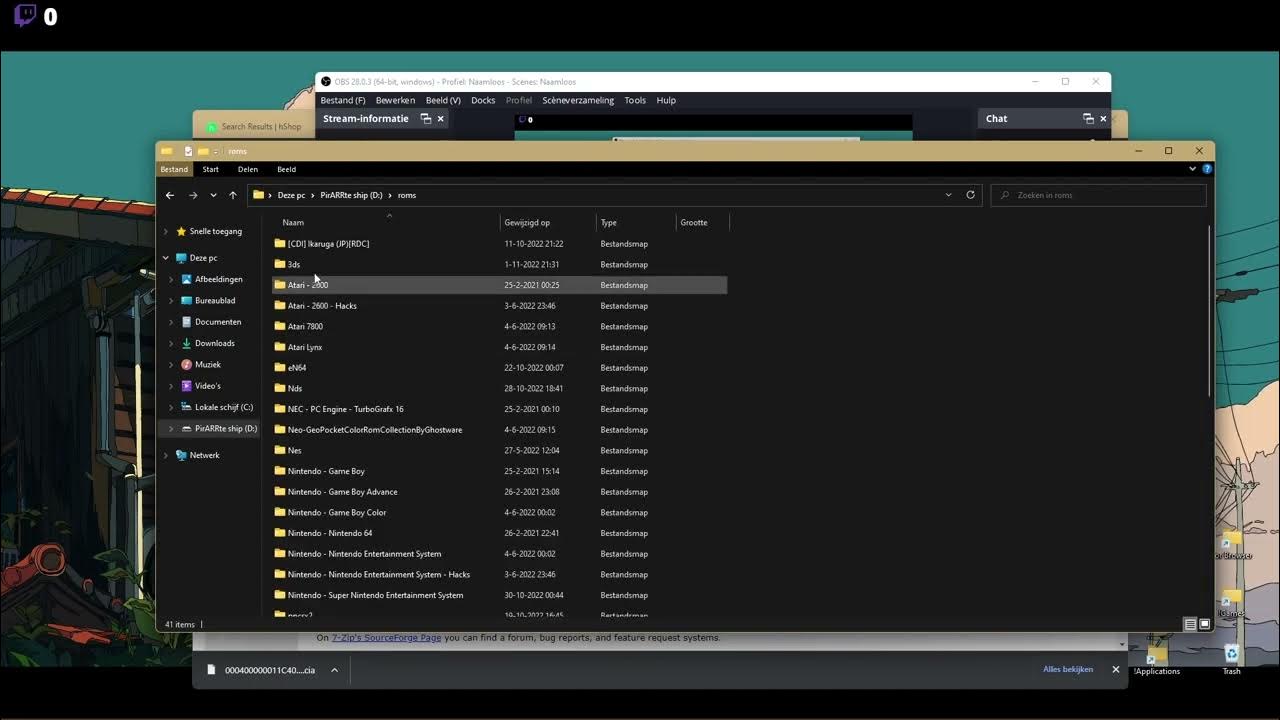Undock the OBS Chat panel
This screenshot has height=720, width=1280.
pos(1088,118)
